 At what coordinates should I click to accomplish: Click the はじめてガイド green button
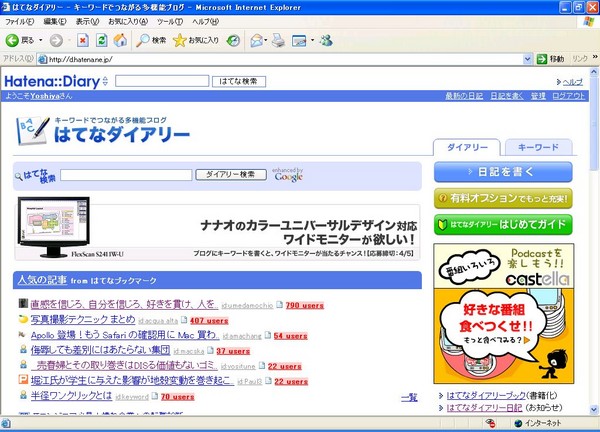click(x=503, y=224)
